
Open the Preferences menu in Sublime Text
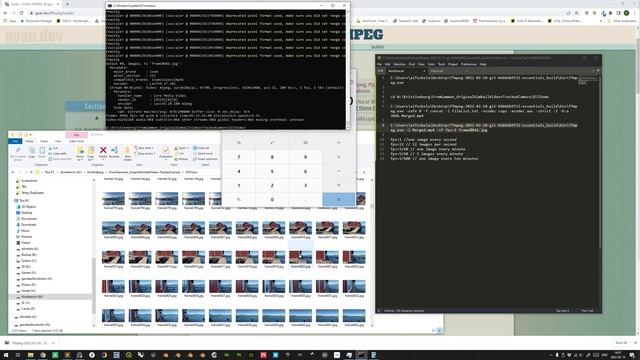[469, 64]
